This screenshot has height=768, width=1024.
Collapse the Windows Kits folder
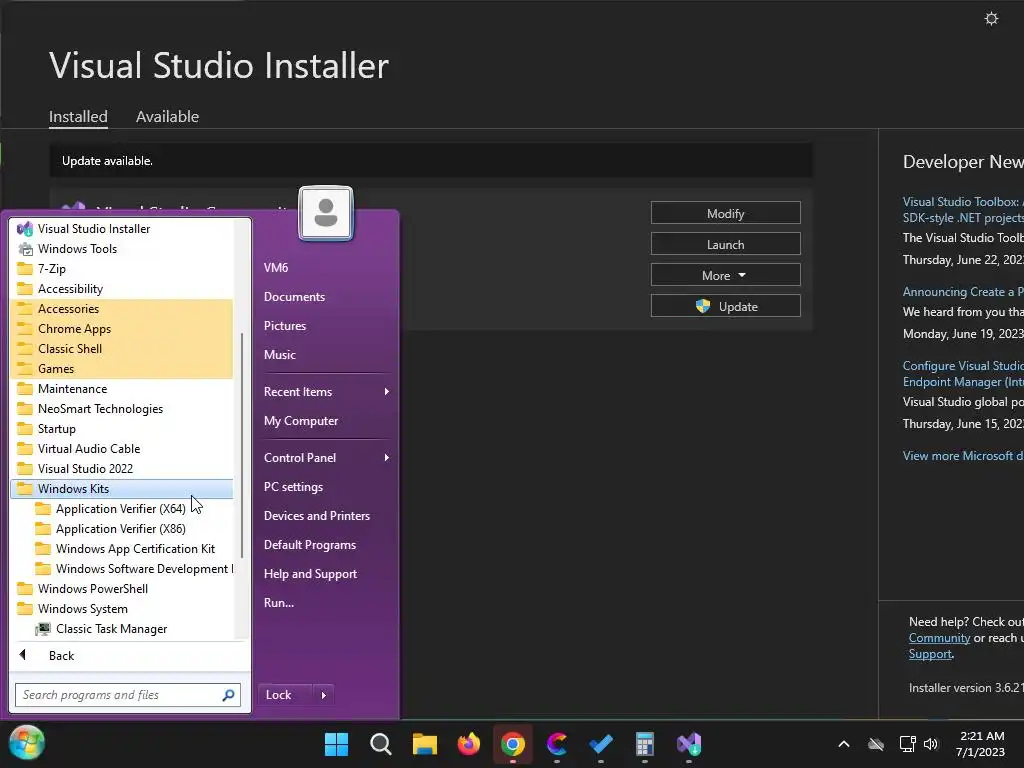pos(121,488)
